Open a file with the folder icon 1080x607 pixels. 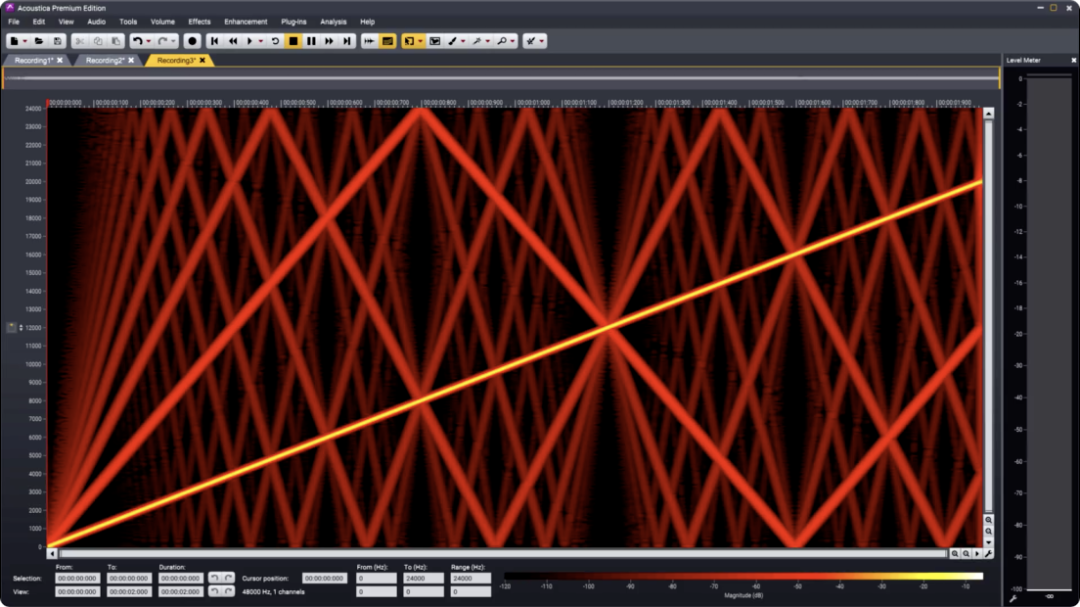[x=39, y=41]
